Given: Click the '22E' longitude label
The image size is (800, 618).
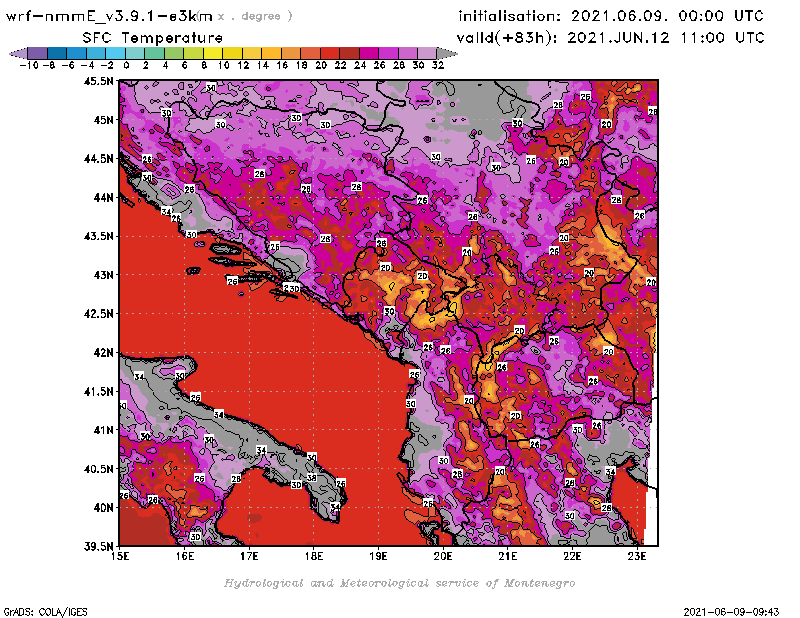Looking at the screenshot, I should 572,556.
